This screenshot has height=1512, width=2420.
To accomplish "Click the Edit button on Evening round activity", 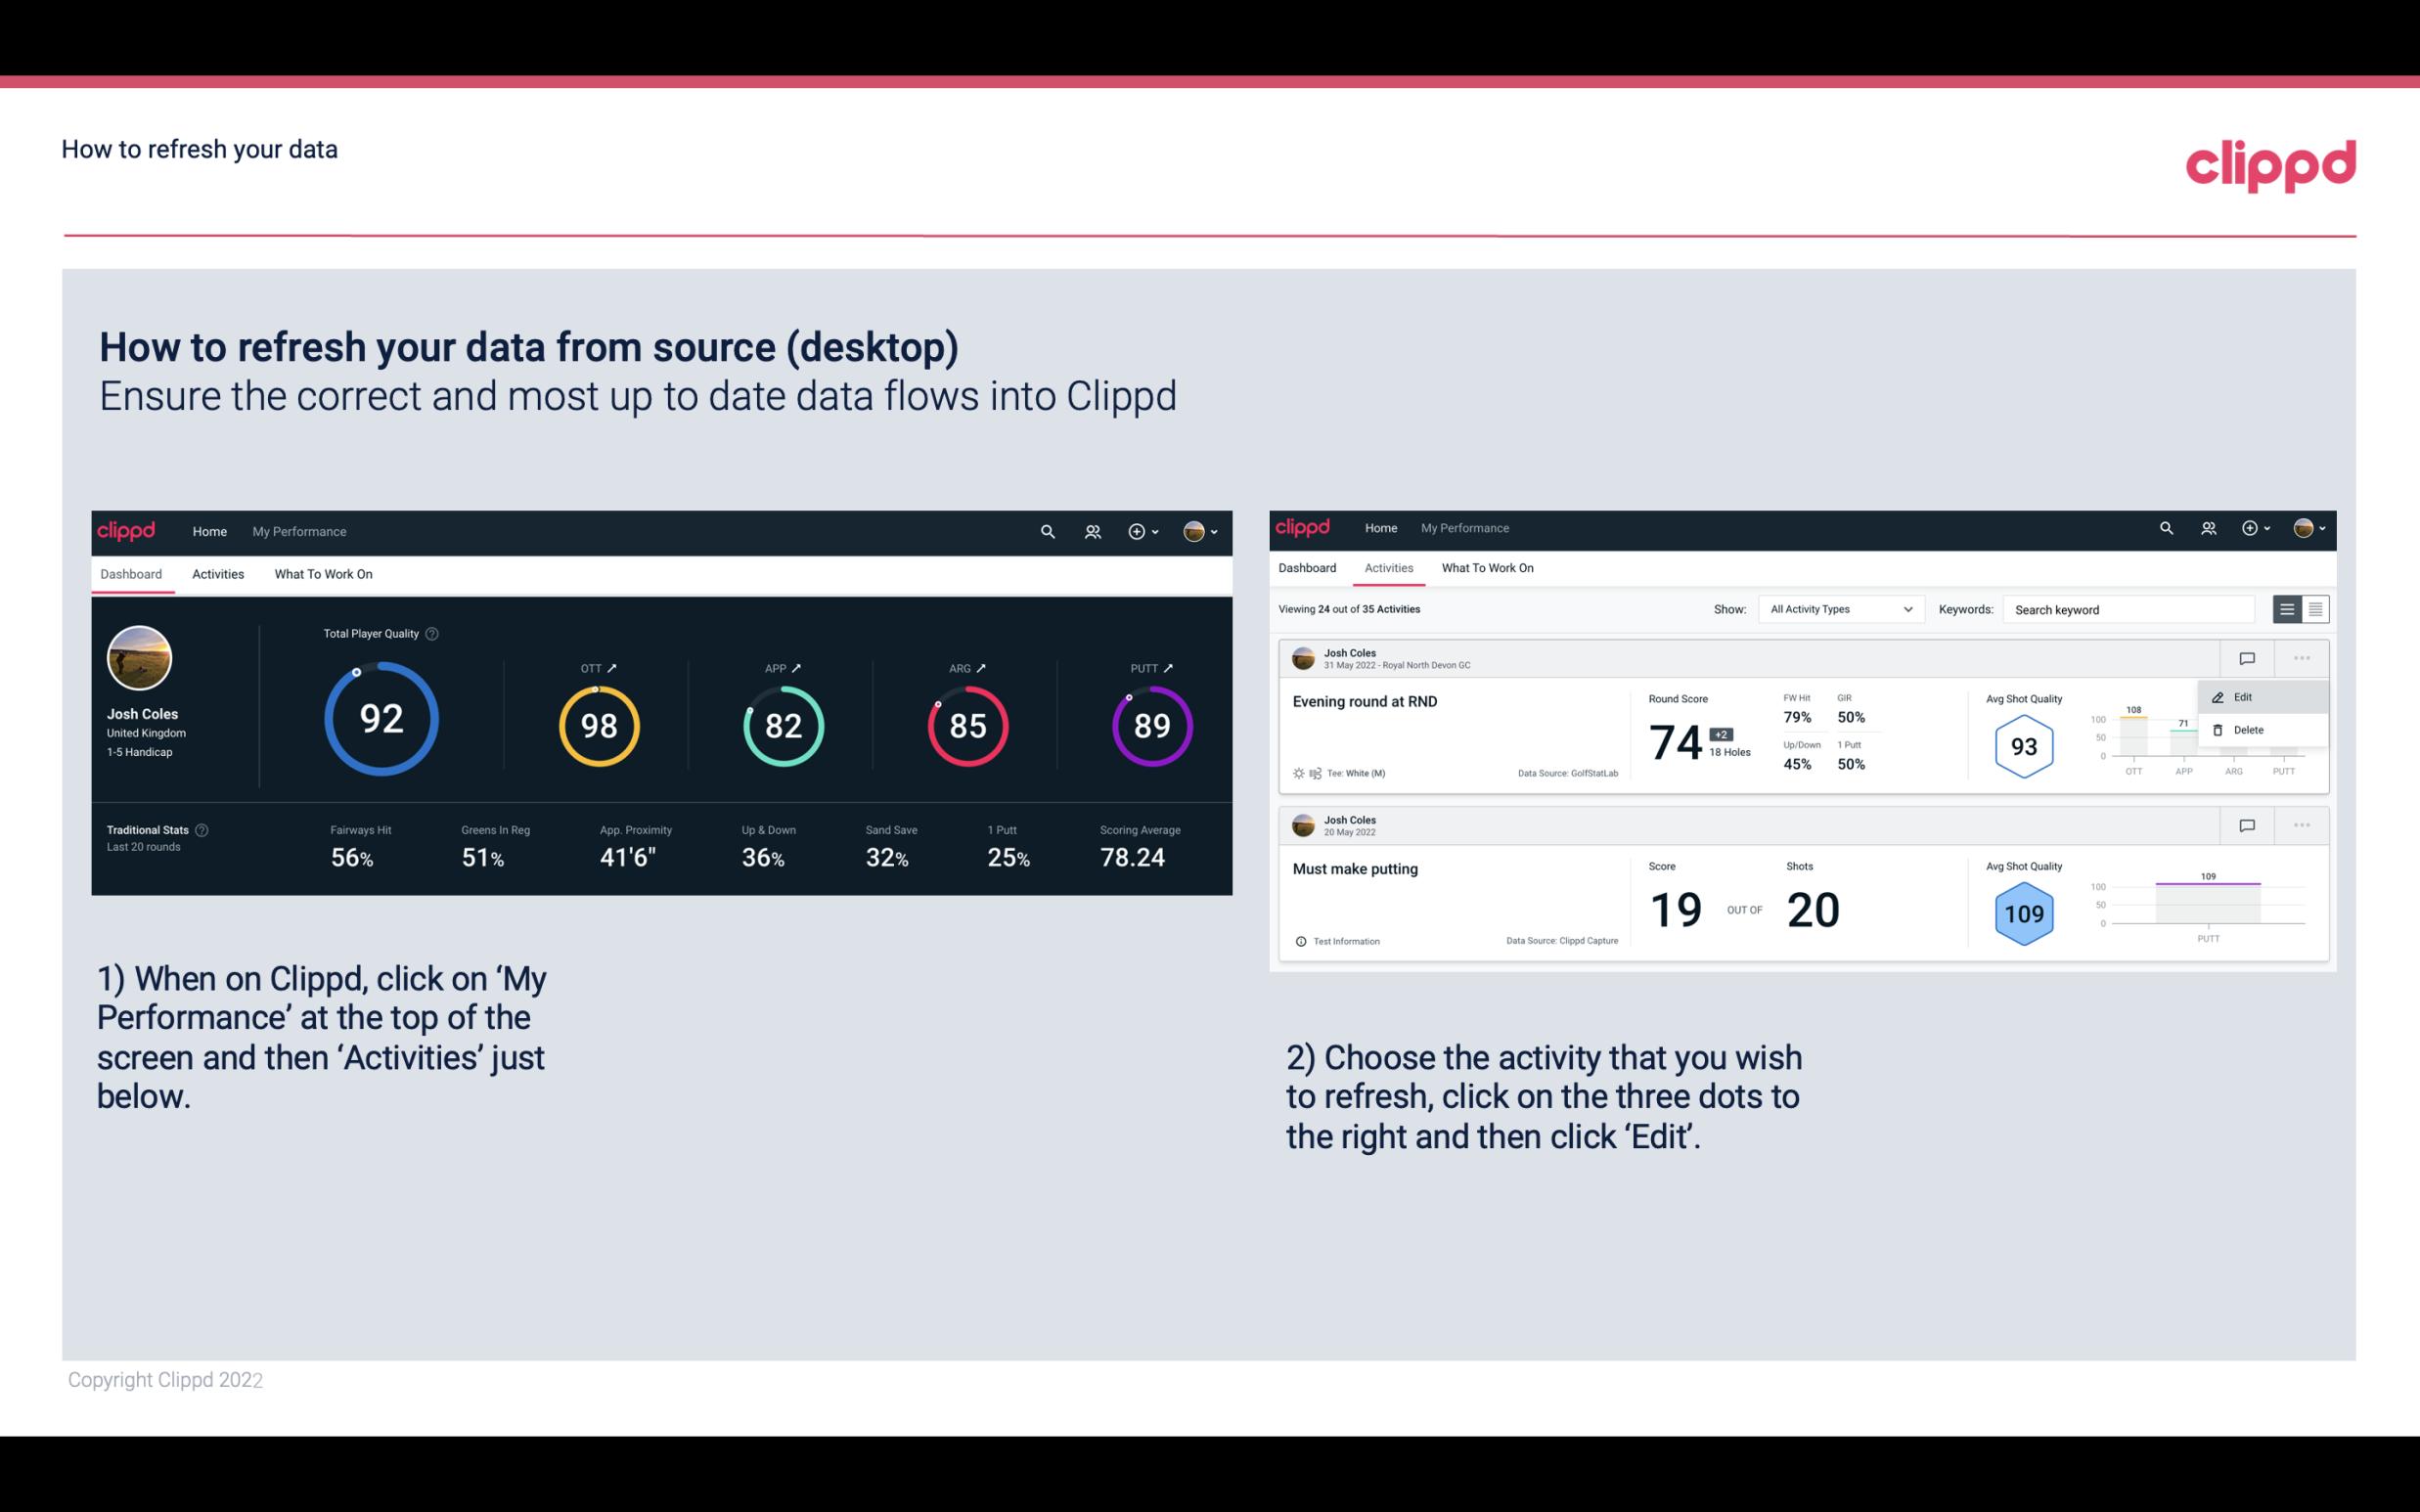I will pos(2242,695).
